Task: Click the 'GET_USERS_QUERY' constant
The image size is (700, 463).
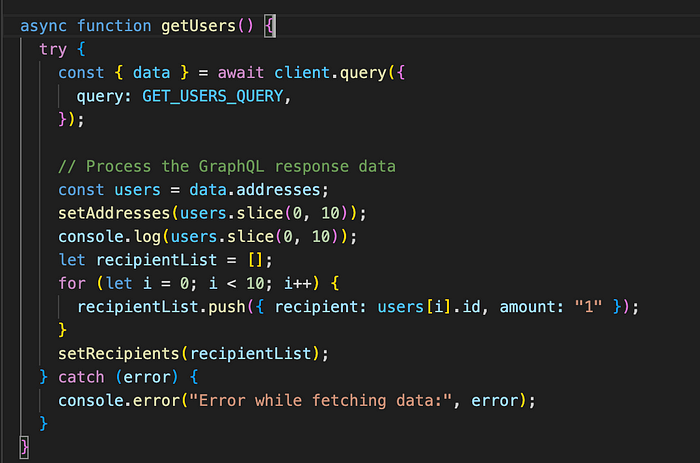Action: click(x=212, y=96)
